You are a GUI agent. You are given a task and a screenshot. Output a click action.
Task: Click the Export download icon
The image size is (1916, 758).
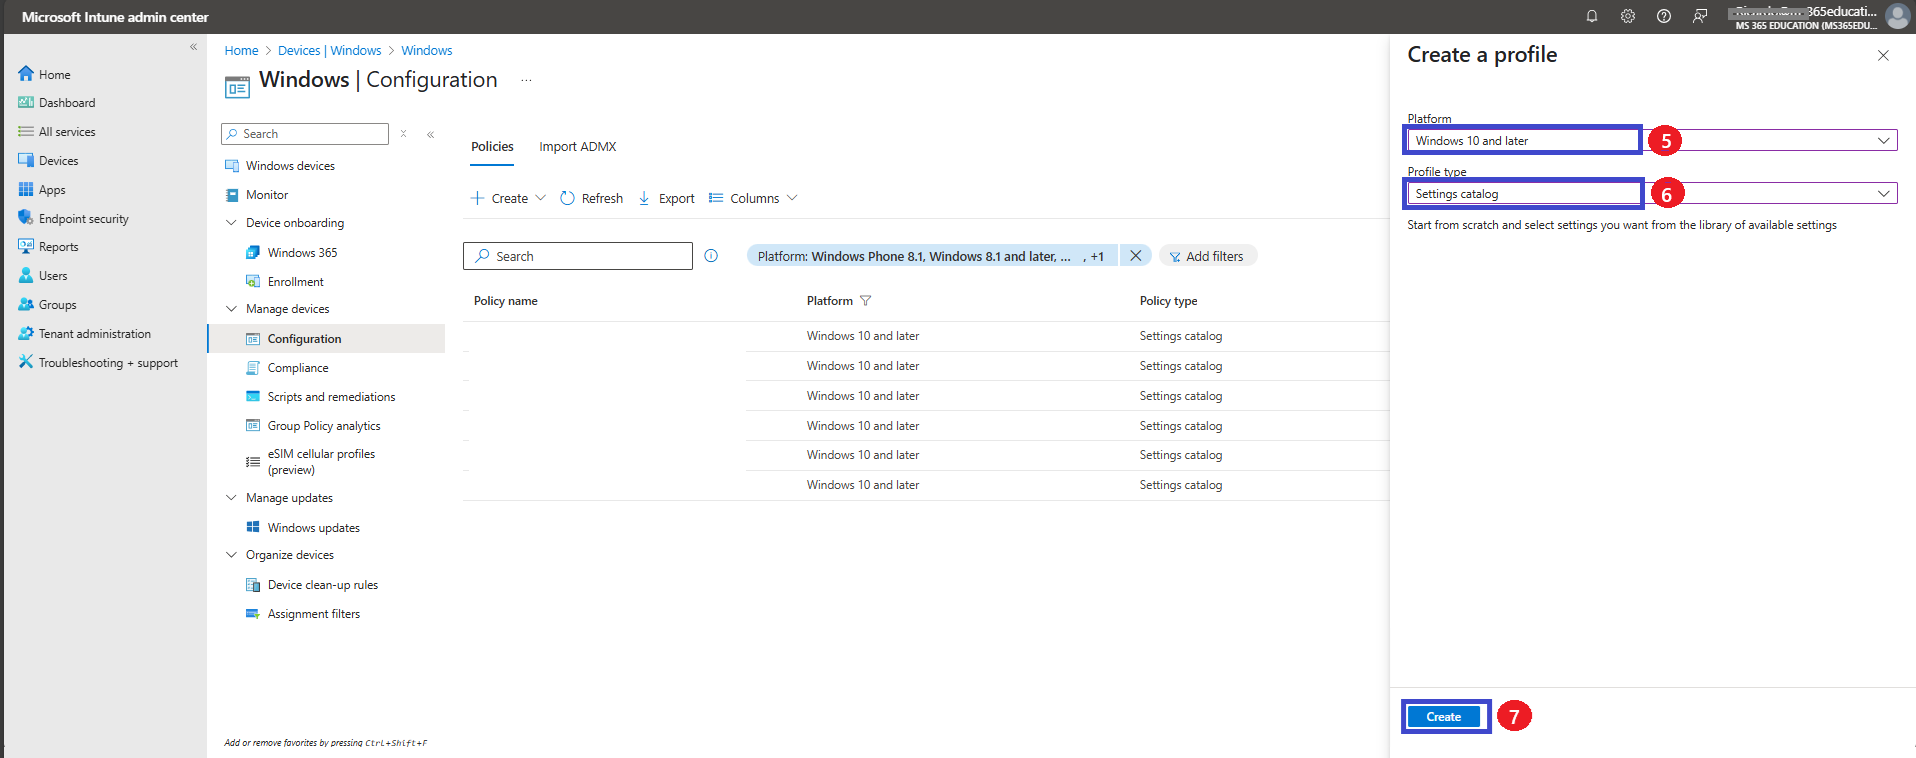(644, 198)
